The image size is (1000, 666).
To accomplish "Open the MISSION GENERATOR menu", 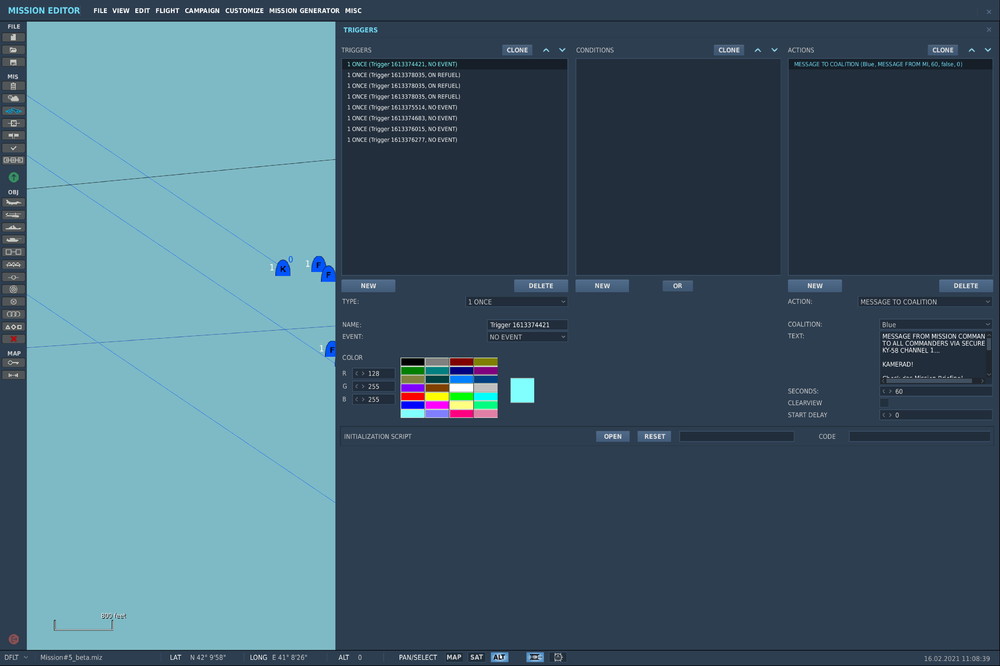I will pos(304,11).
